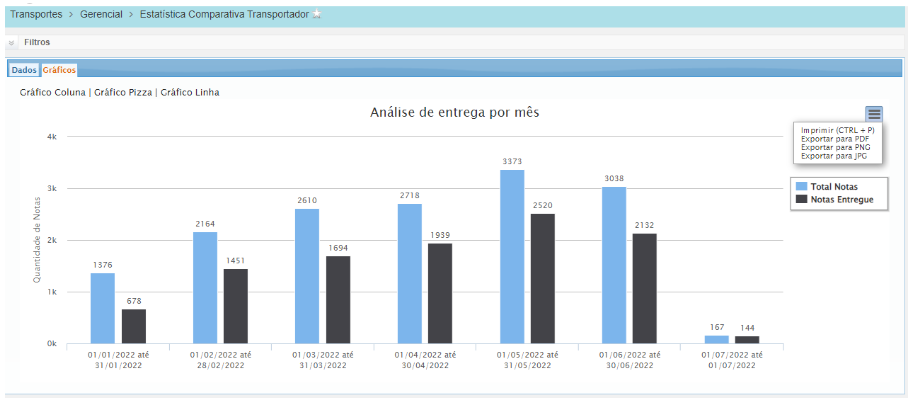The width and height of the screenshot is (912, 399).
Task: Open the chart export hamburger menu
Action: click(x=874, y=114)
